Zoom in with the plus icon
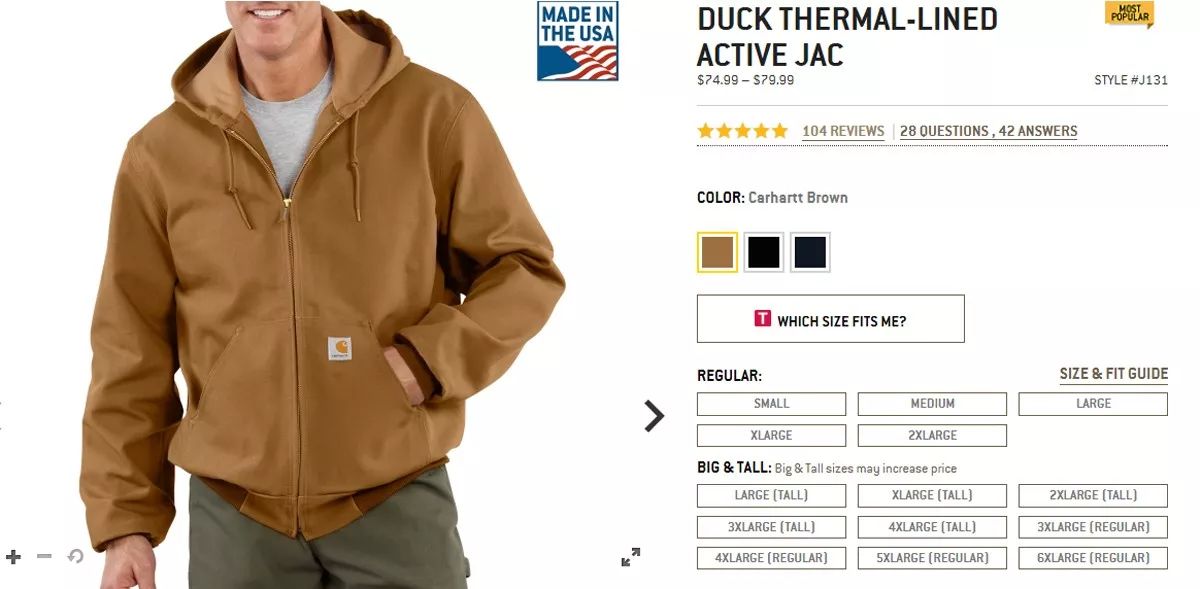 tap(13, 556)
